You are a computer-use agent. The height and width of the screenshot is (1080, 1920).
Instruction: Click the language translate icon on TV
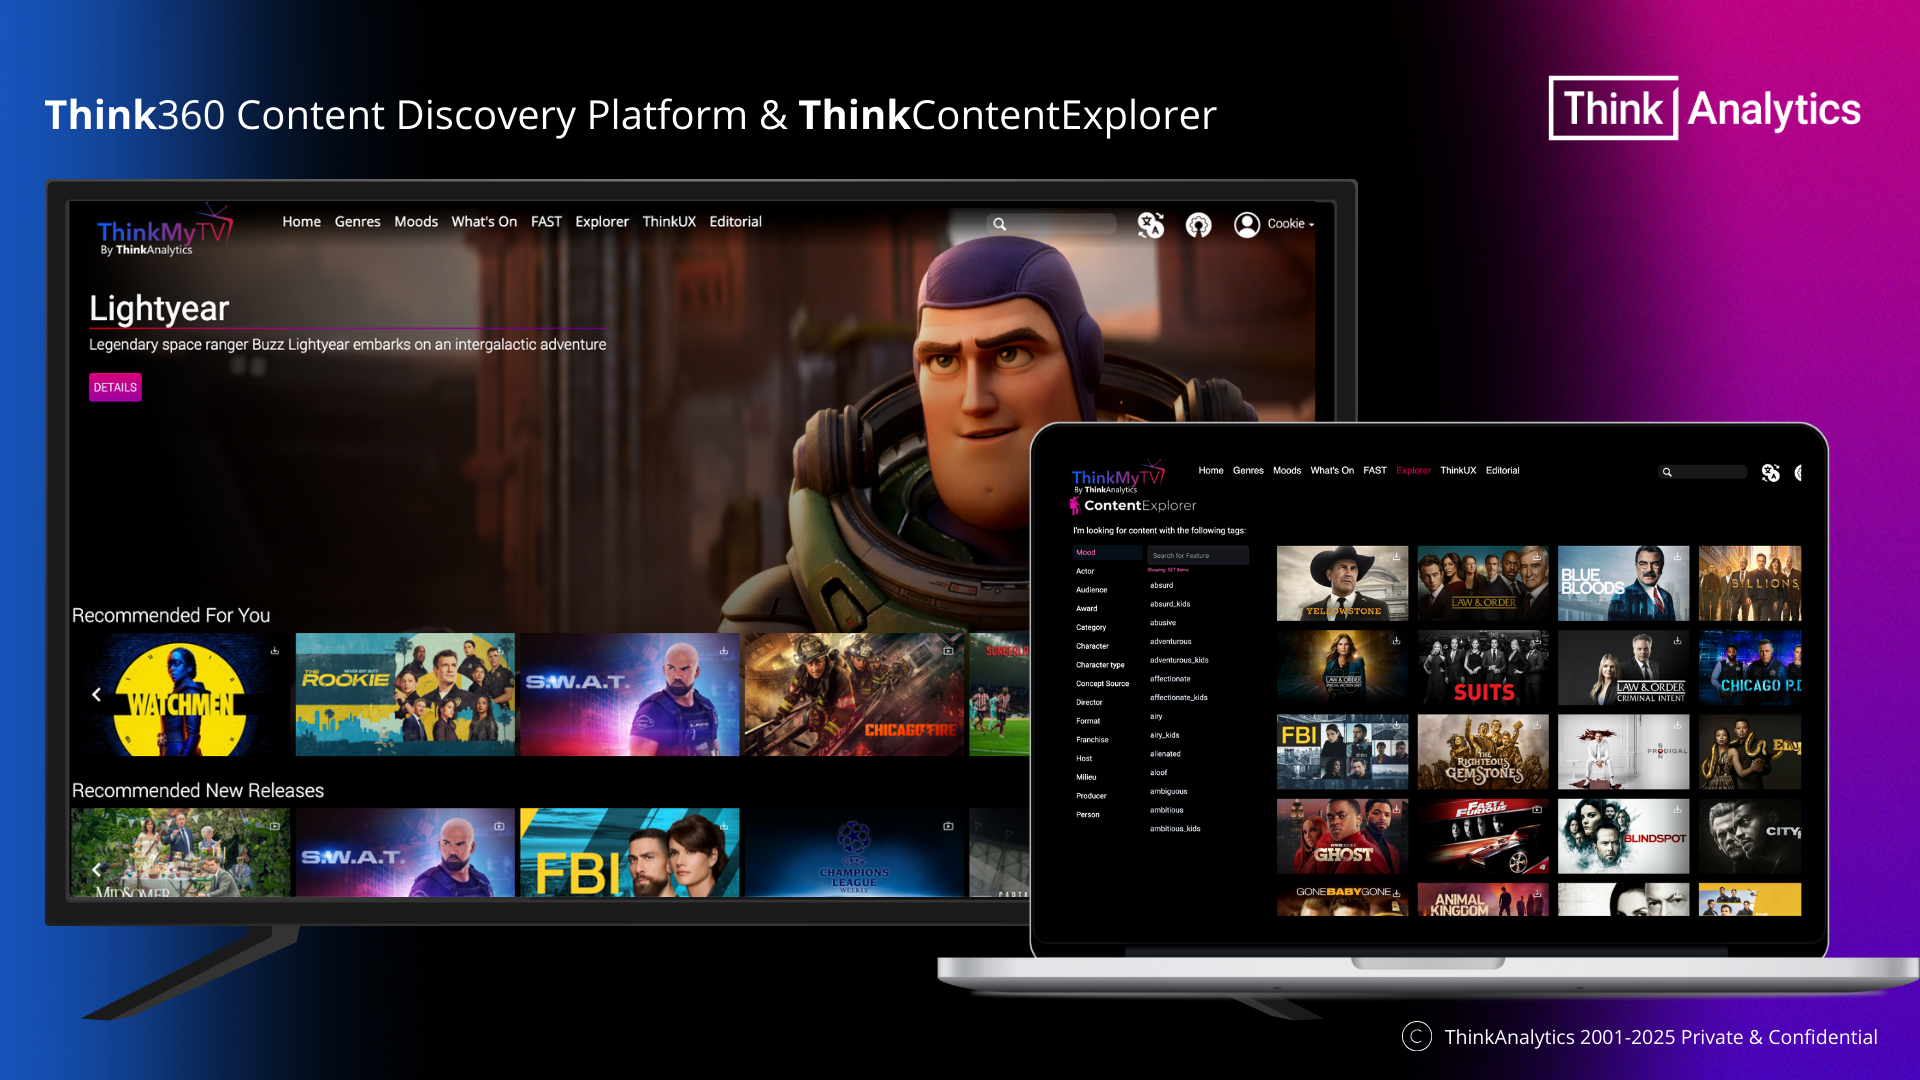click(1150, 225)
